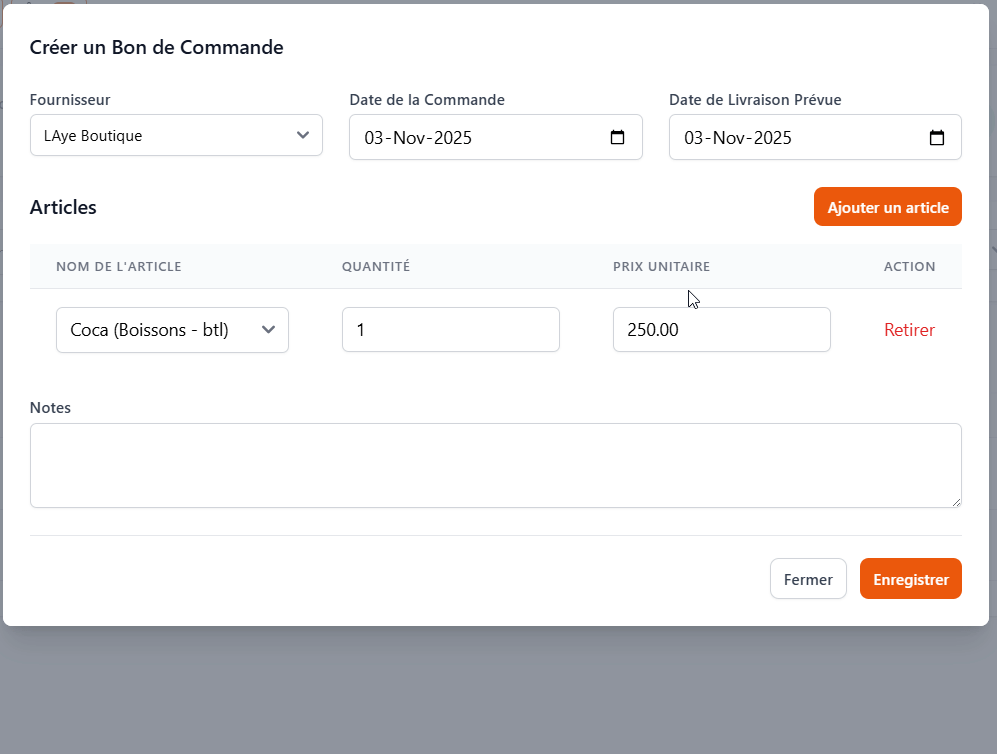Screen dimensions: 997x754
Task: Close the dialog with Fermer button
Action: [808, 579]
